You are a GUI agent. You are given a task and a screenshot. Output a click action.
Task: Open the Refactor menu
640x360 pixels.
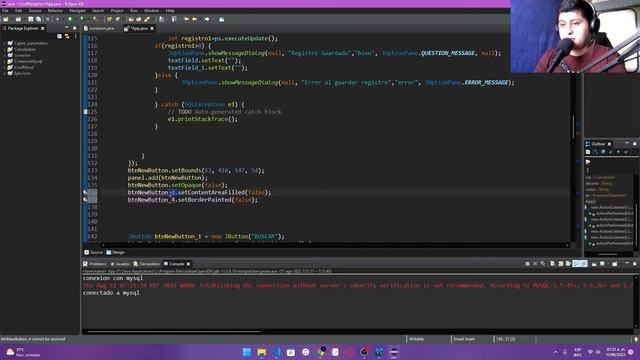click(55, 11)
